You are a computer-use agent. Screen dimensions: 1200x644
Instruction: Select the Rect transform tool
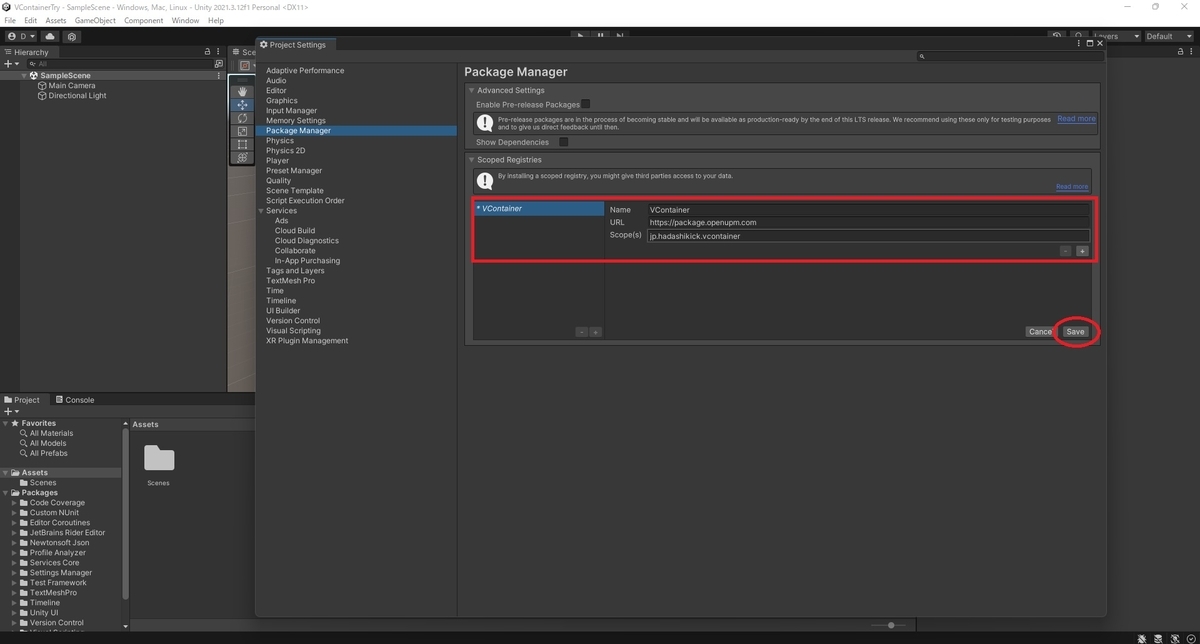point(242,144)
